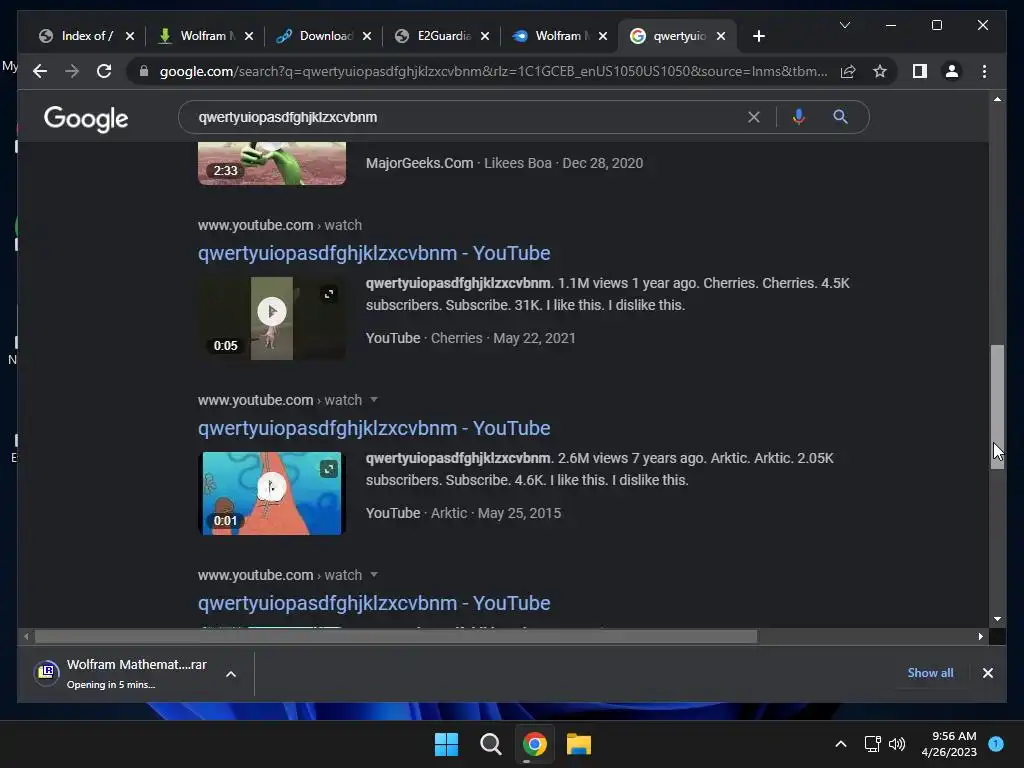The image size is (1024, 768).
Task: Open the Windows Start menu
Action: point(446,744)
